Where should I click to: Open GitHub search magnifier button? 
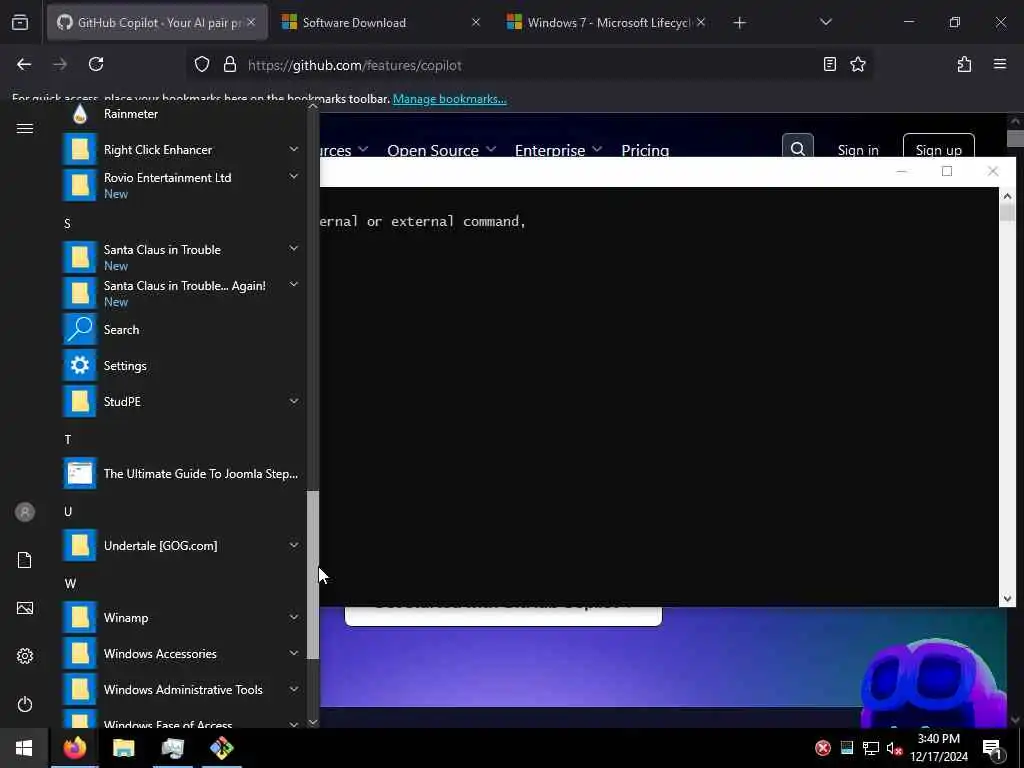(x=797, y=148)
